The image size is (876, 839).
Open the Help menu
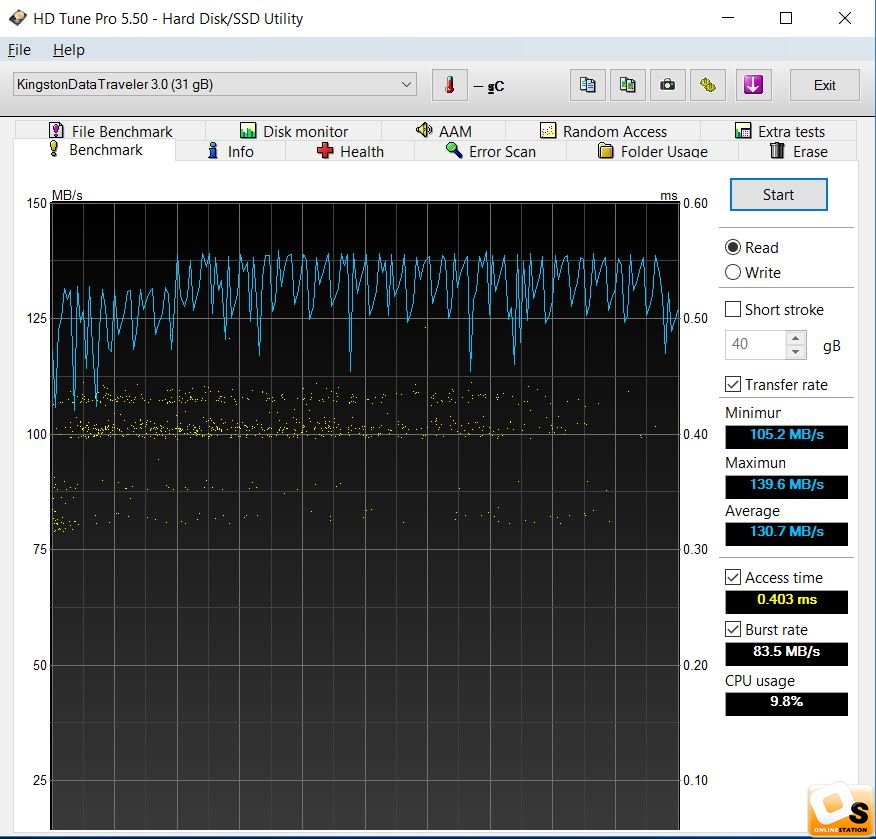[x=69, y=50]
